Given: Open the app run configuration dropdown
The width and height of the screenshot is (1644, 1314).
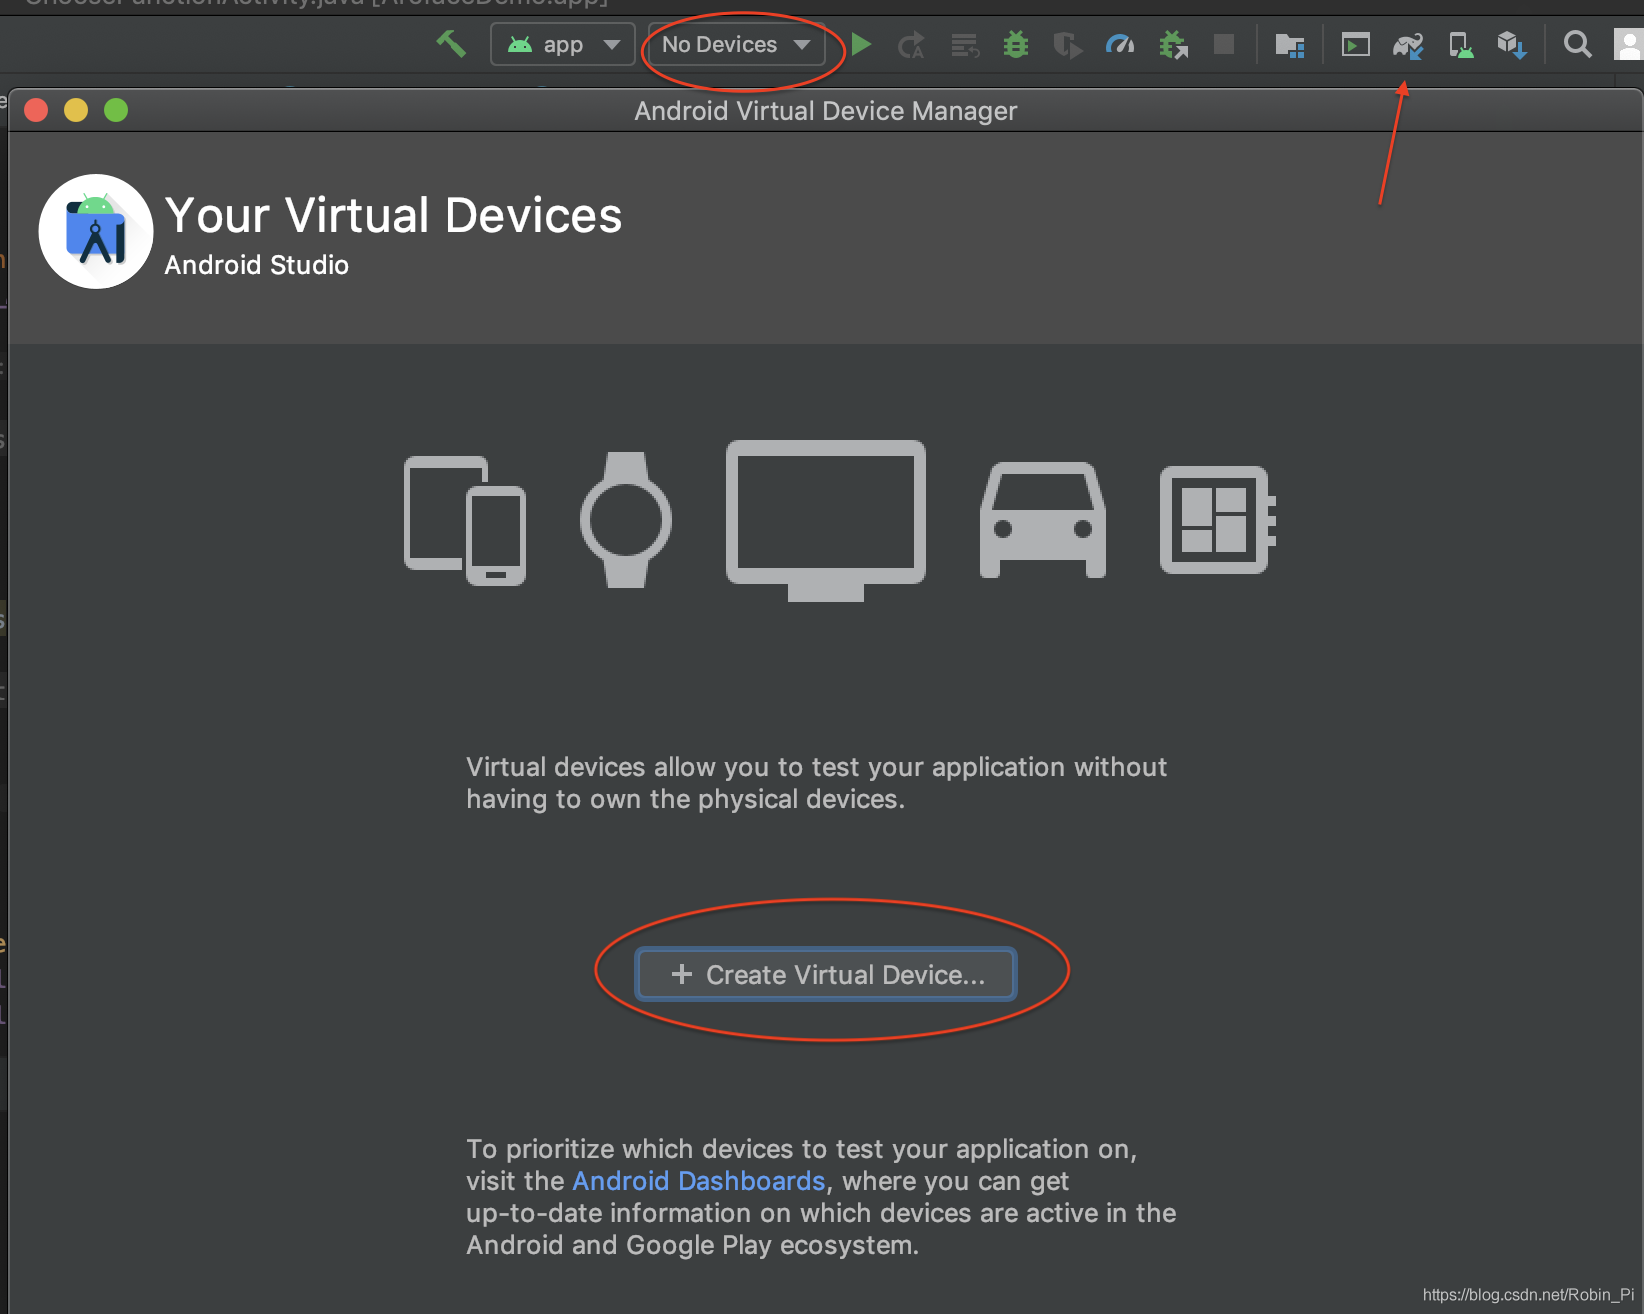Looking at the screenshot, I should tap(563, 45).
